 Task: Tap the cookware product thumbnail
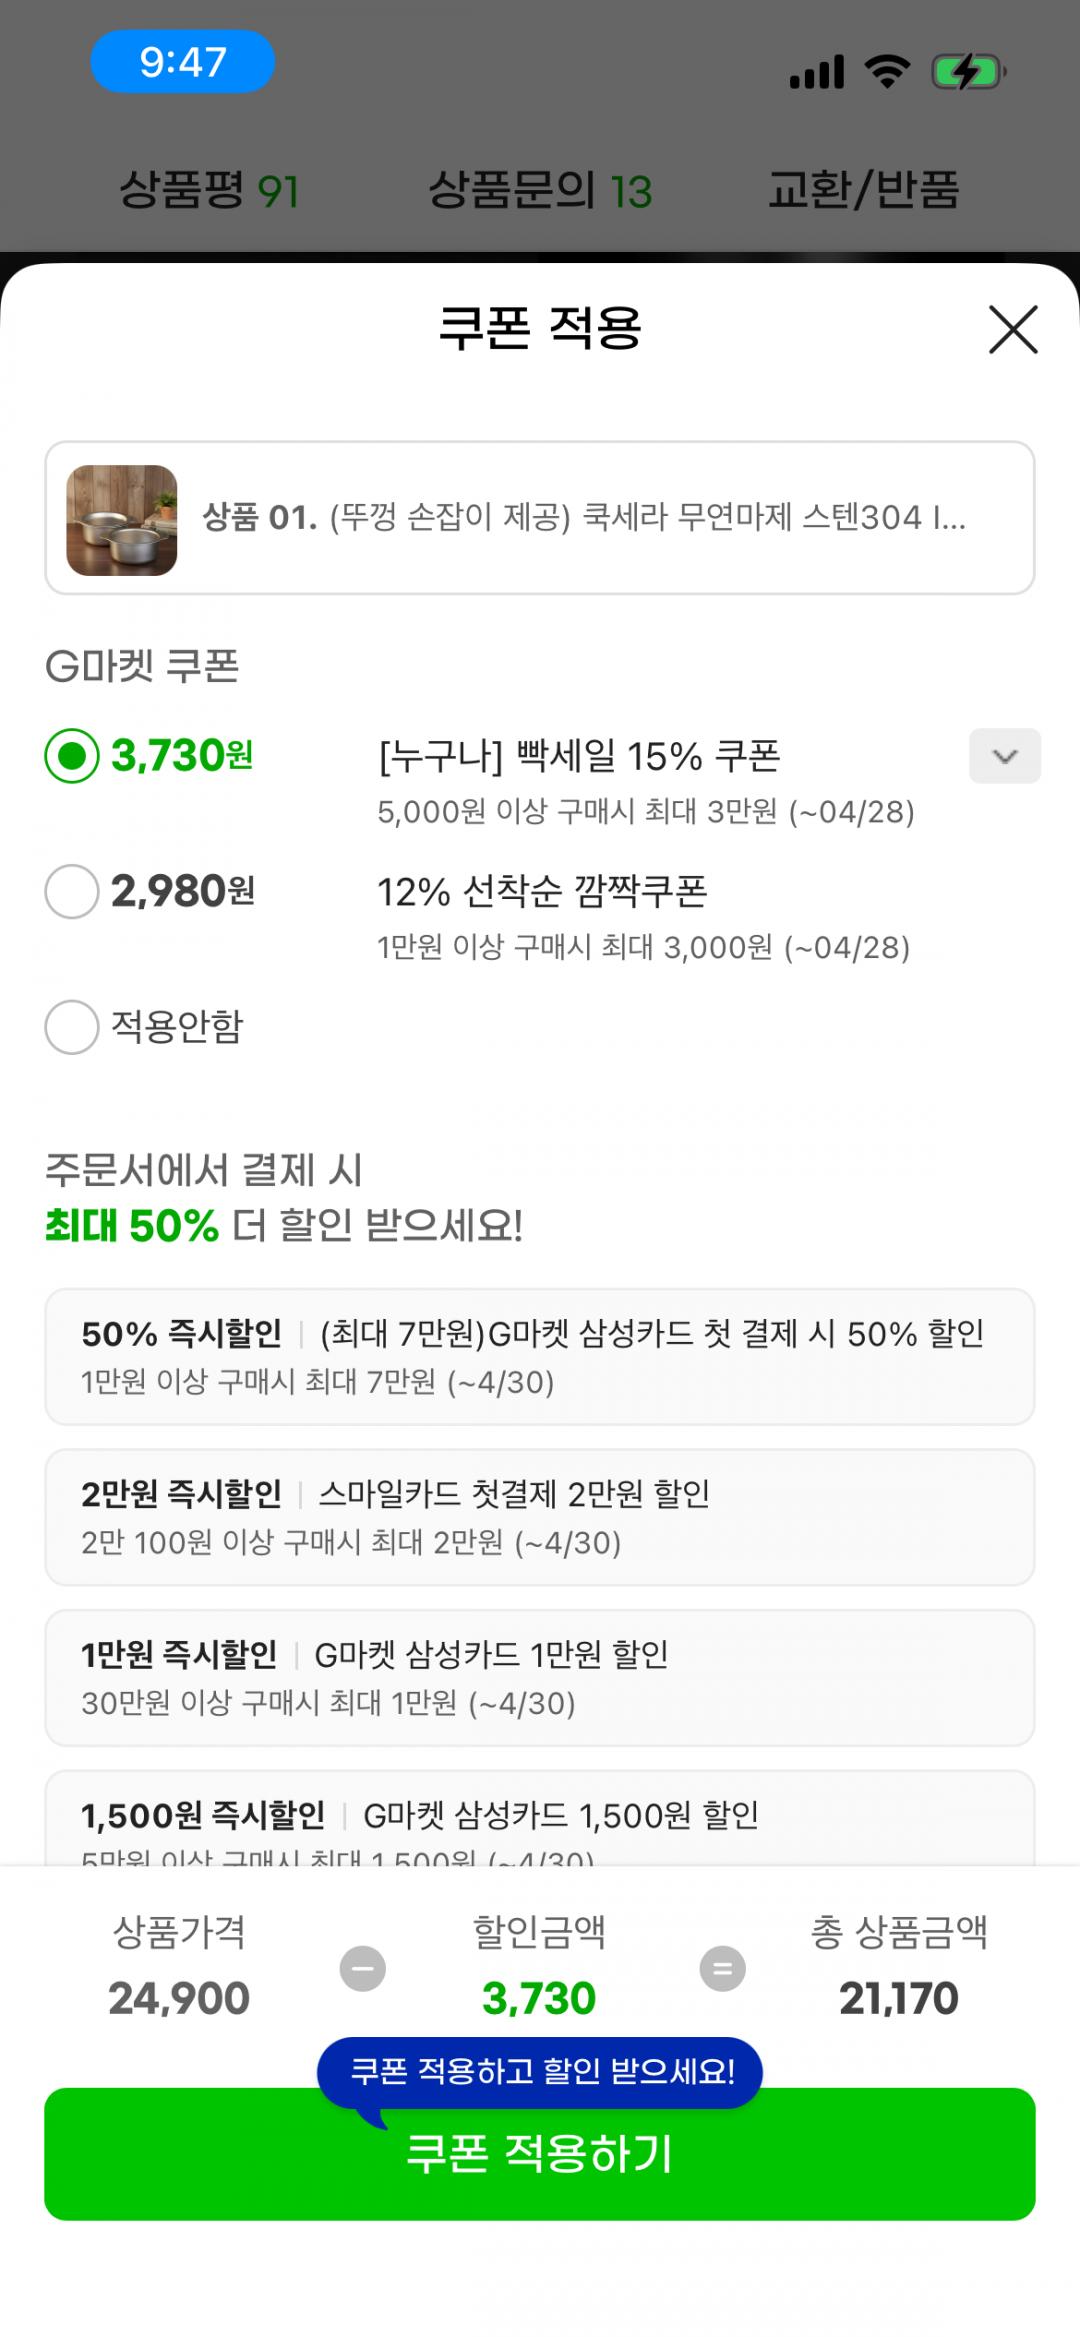pyautogui.click(x=122, y=520)
